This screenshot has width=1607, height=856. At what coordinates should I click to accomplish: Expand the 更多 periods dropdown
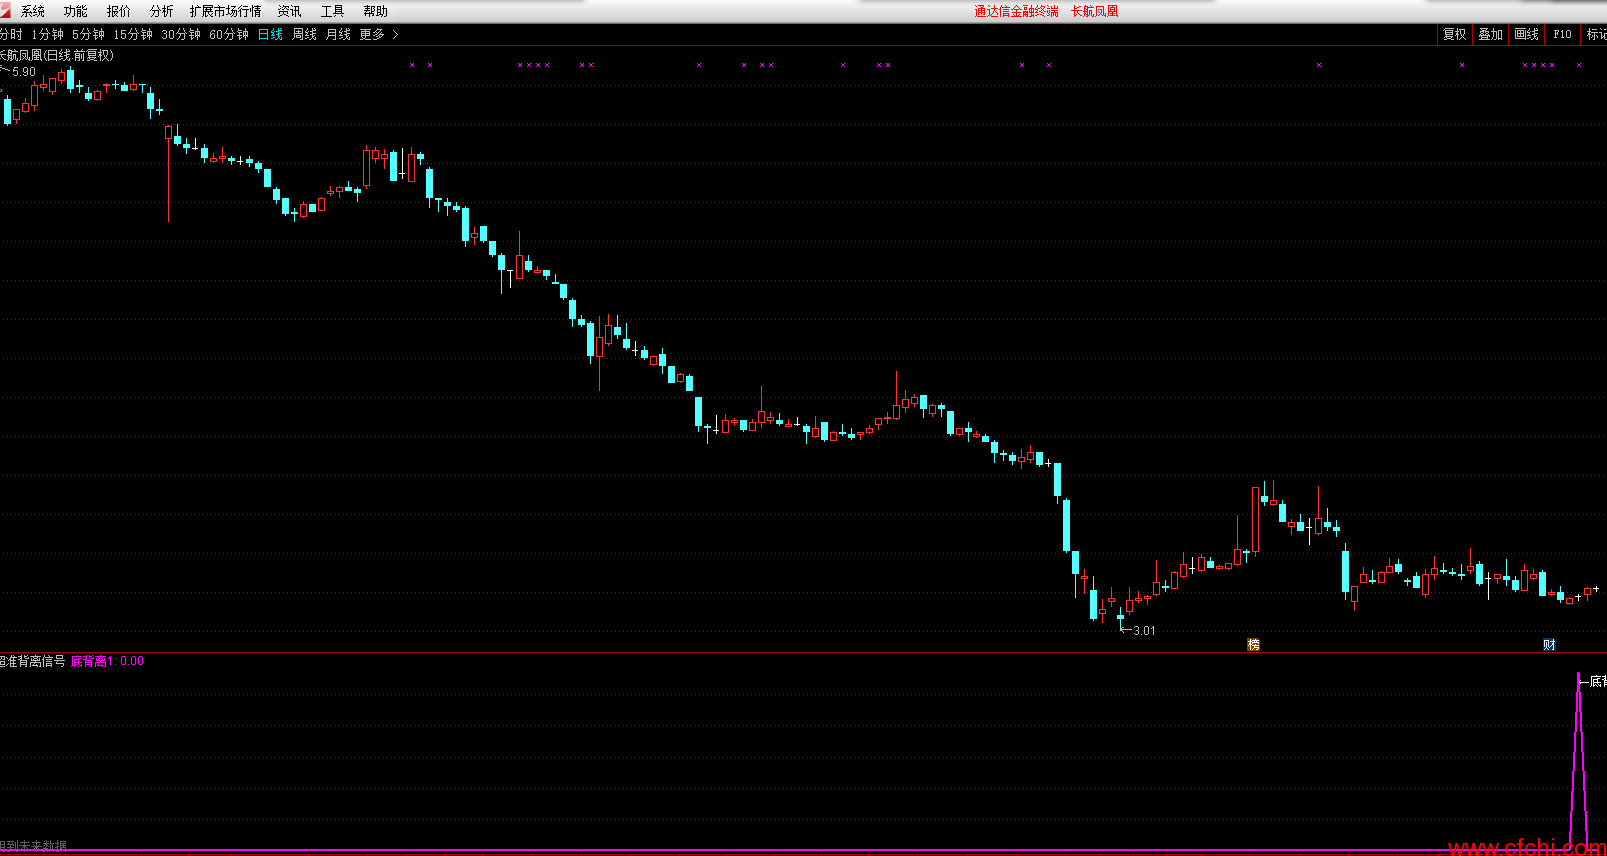click(379, 34)
